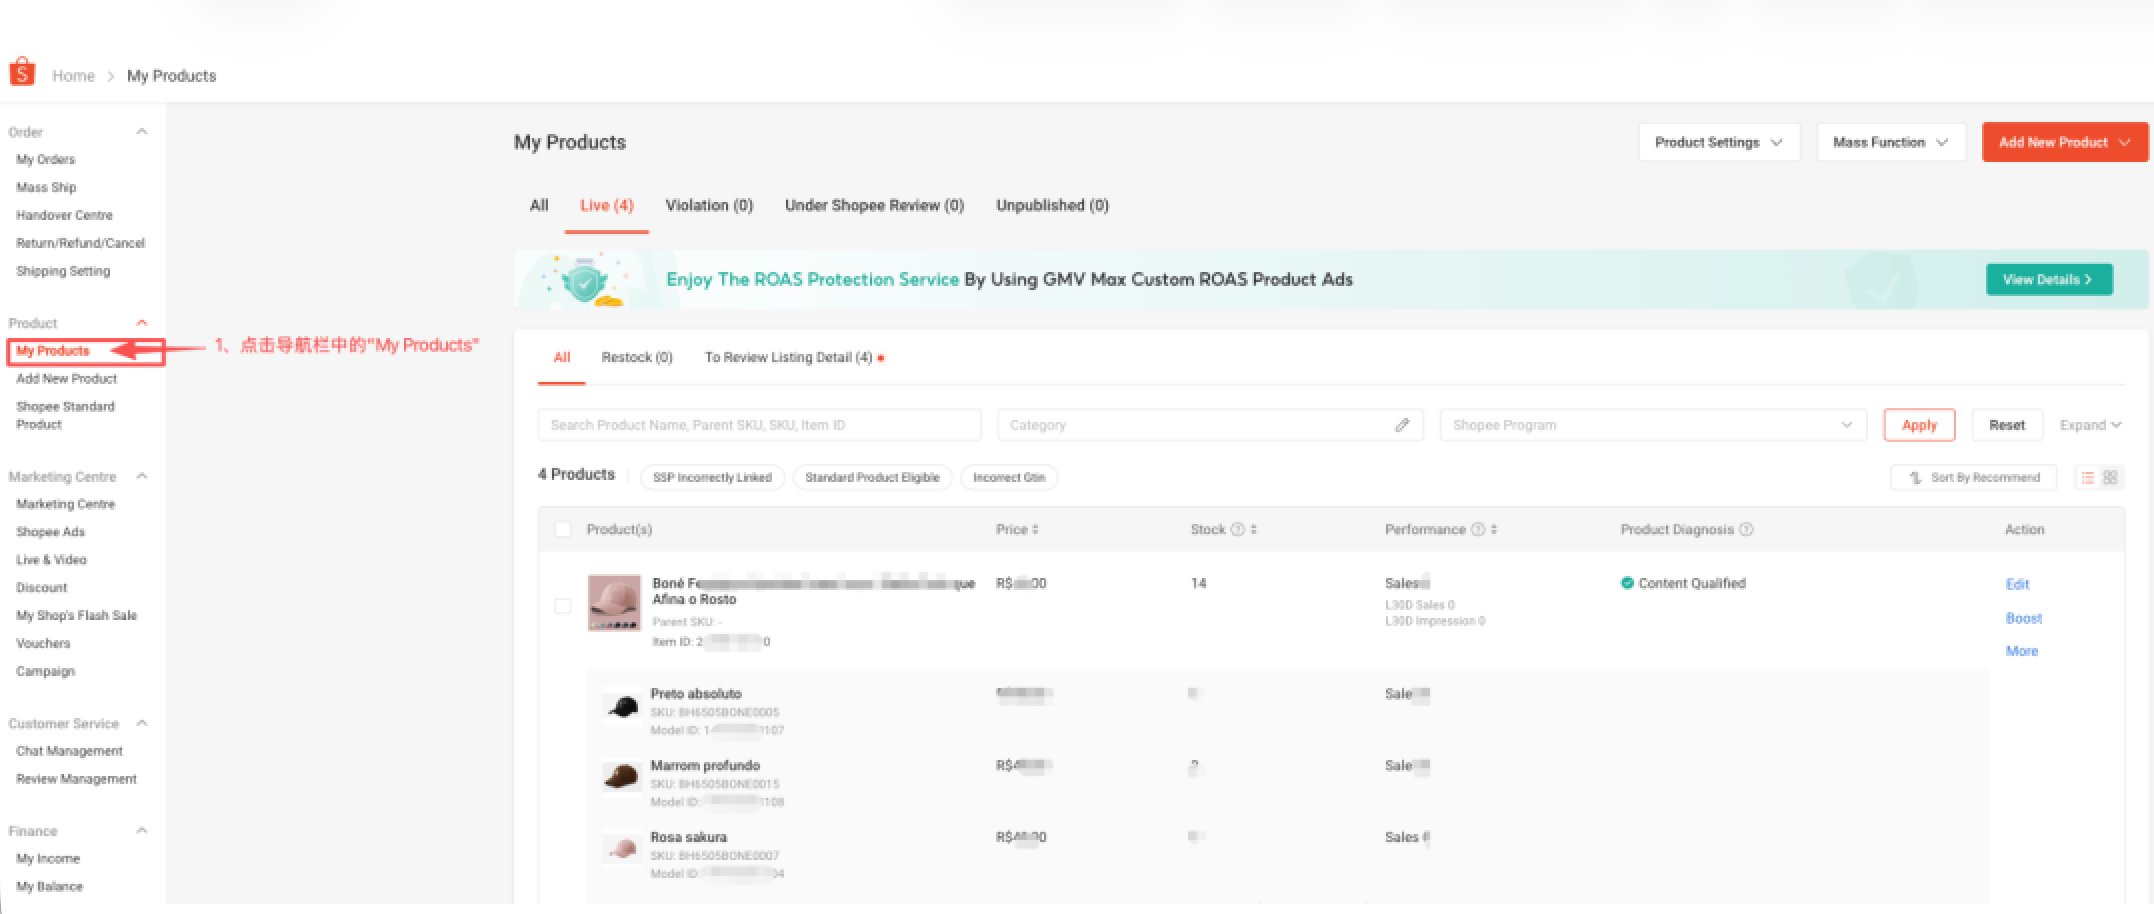
Task: Open Shopee Ads in the sidebar
Action: pos(50,532)
